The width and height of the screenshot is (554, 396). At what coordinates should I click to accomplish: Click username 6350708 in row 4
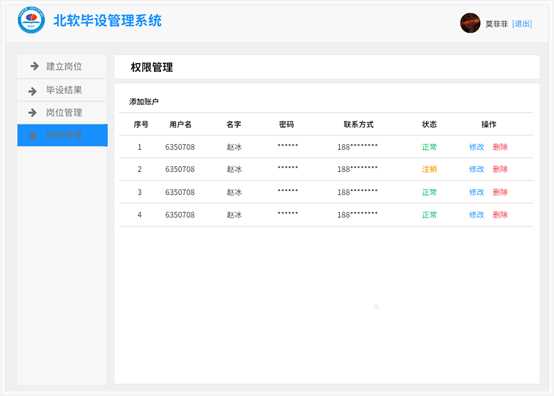[x=180, y=214]
